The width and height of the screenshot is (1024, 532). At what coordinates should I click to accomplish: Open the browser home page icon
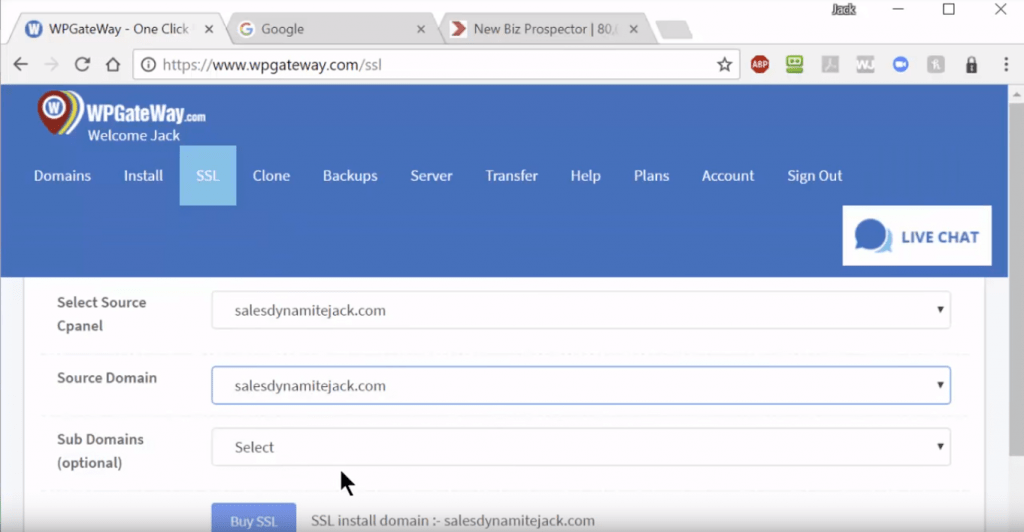coord(113,65)
